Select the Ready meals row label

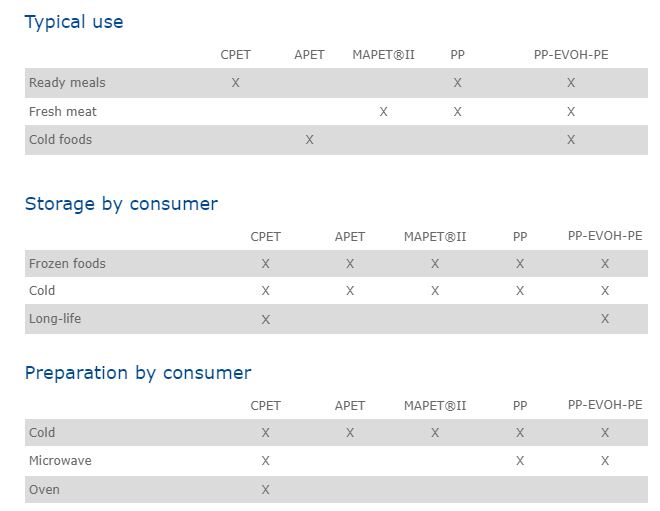tap(67, 83)
